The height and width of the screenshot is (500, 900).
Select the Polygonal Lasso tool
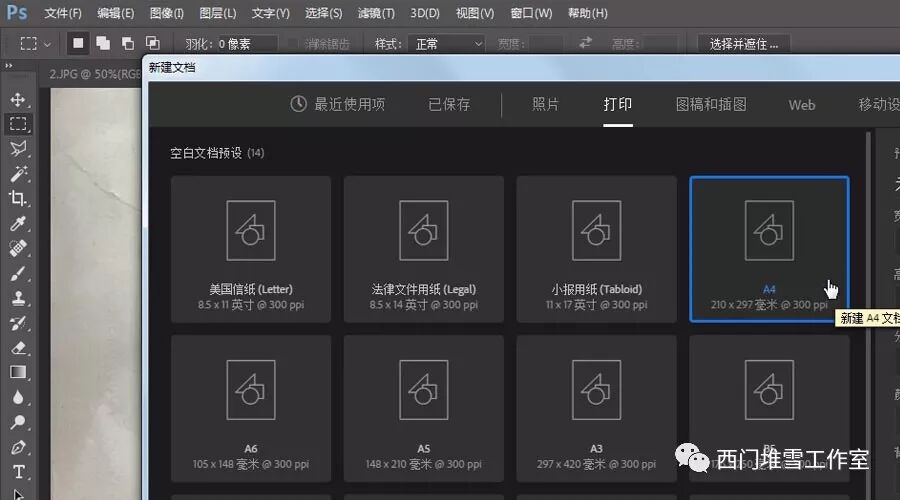18,149
